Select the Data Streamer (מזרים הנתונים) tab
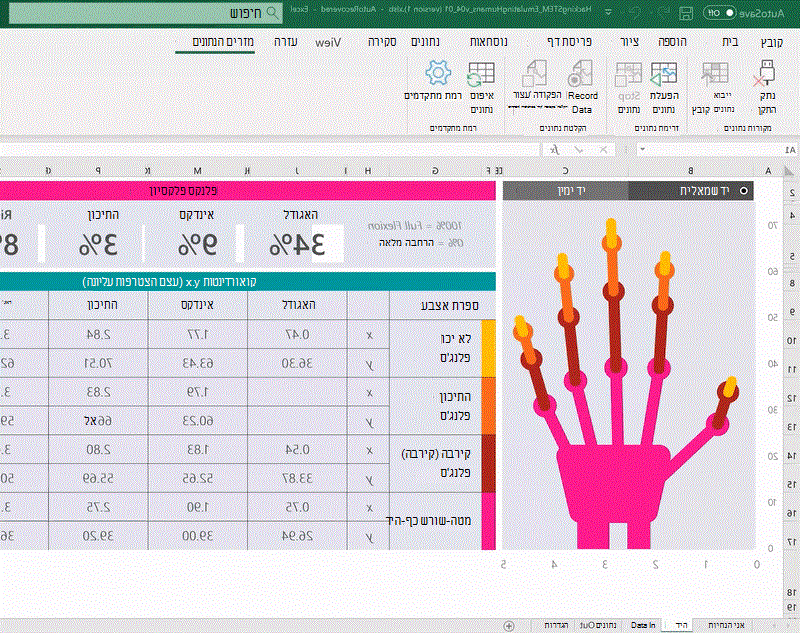The height and width of the screenshot is (633, 800). coord(223,42)
